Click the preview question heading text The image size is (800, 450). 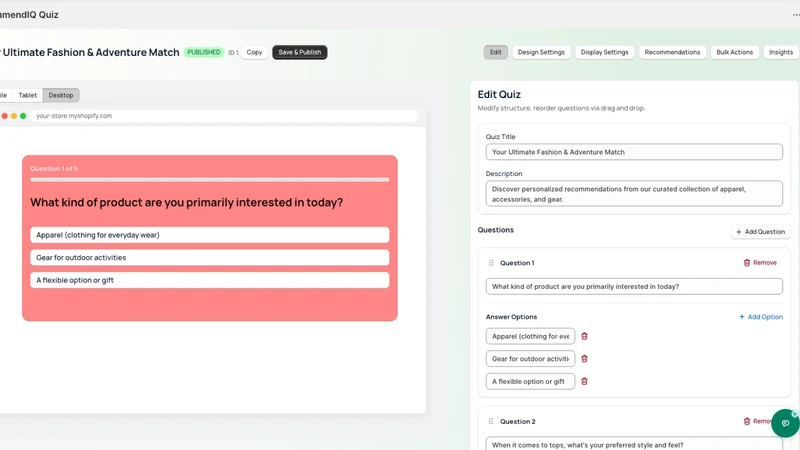tap(186, 203)
